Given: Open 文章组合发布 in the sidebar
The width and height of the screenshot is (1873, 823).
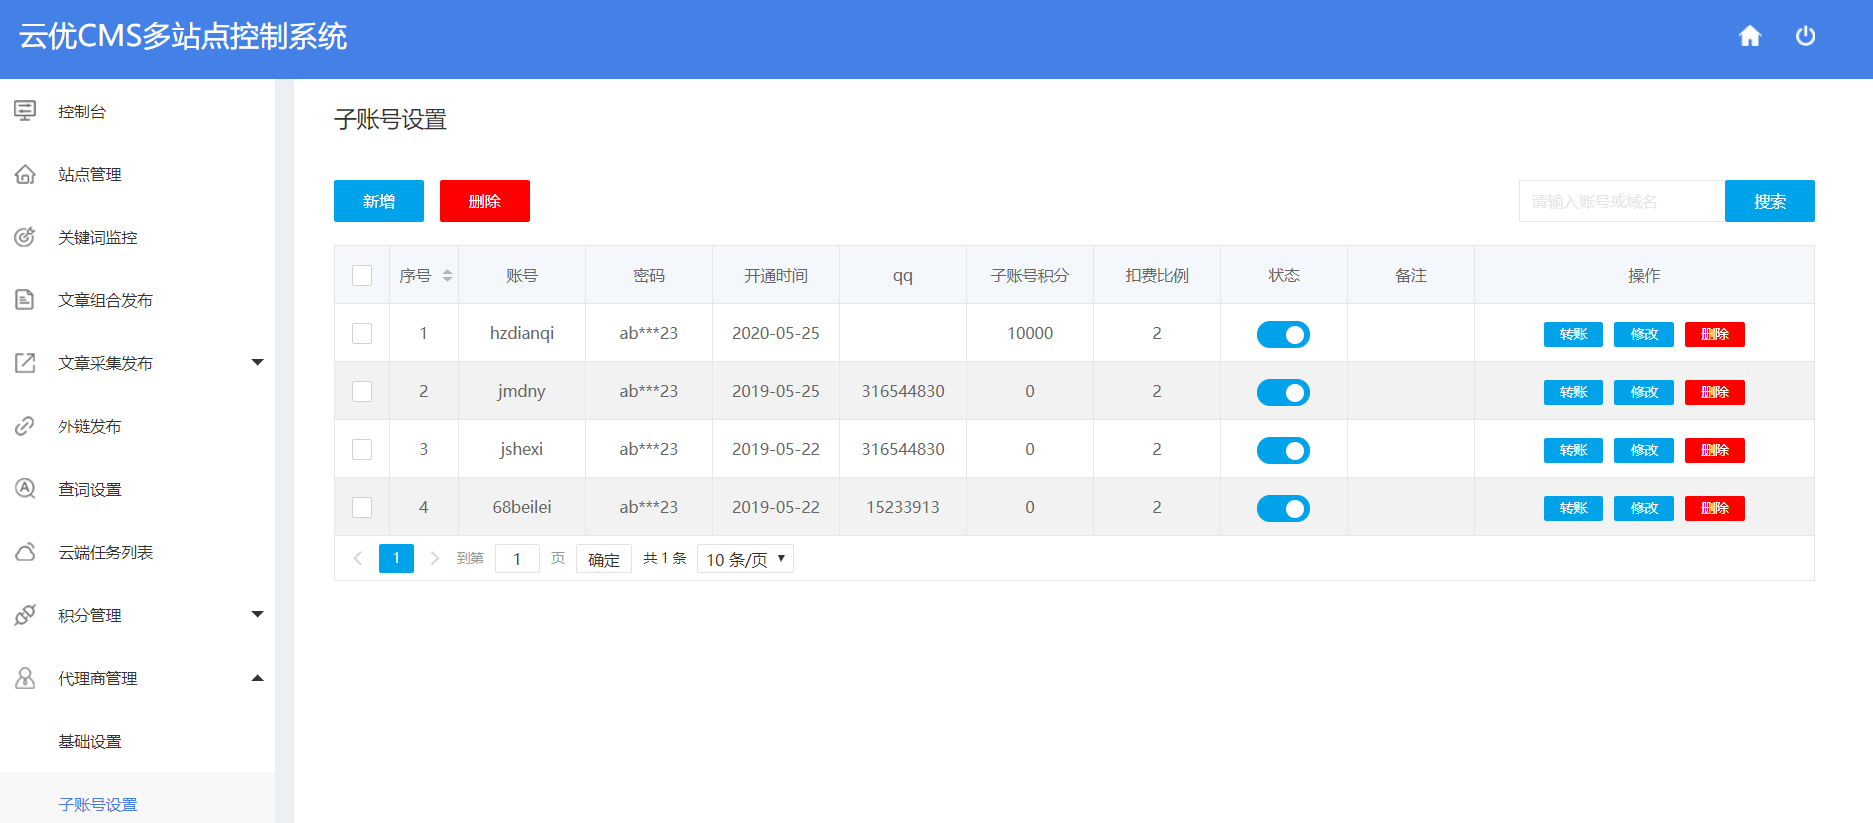Looking at the screenshot, I should [x=106, y=300].
